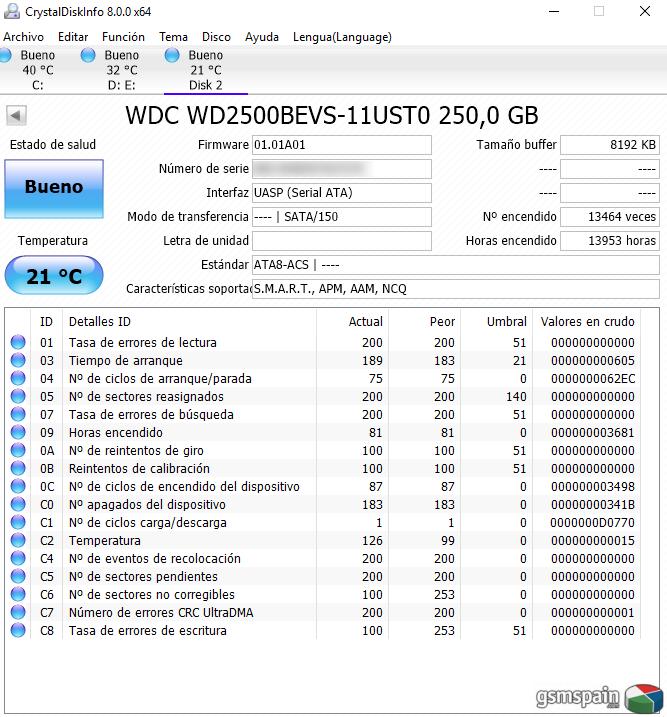Image resolution: width=667 pixels, height=717 pixels.
Task: Click the Estándar field ATA8-ACS
Action: pos(456,265)
